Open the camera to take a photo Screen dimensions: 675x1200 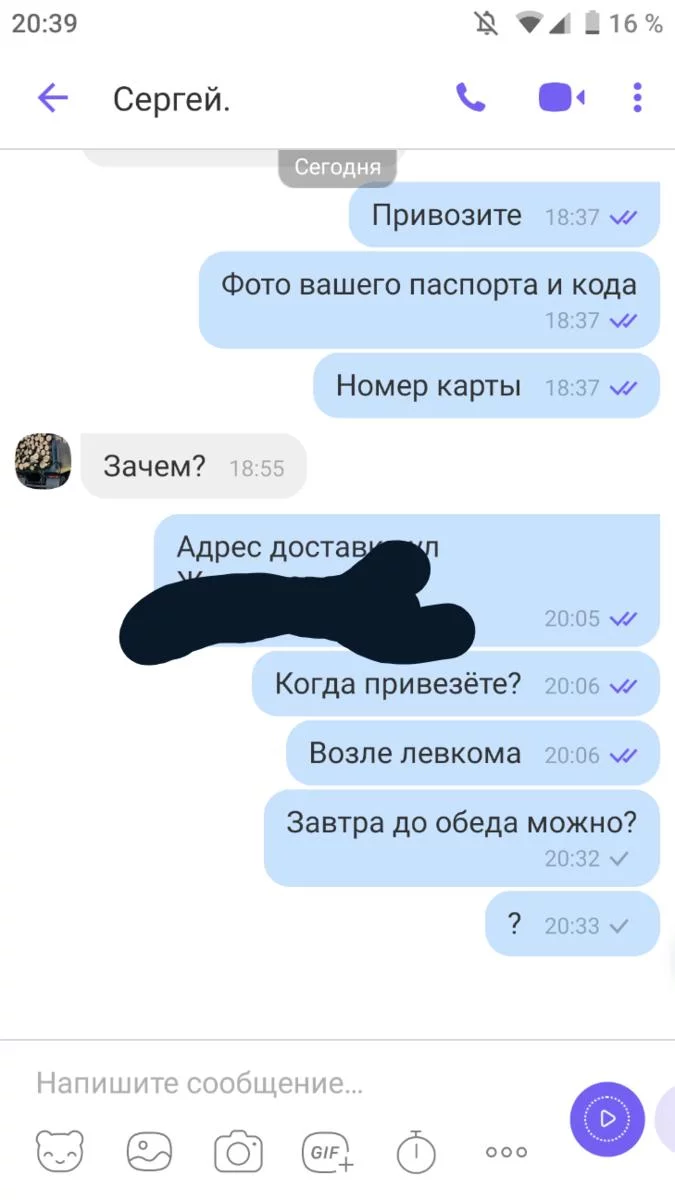click(x=238, y=1152)
